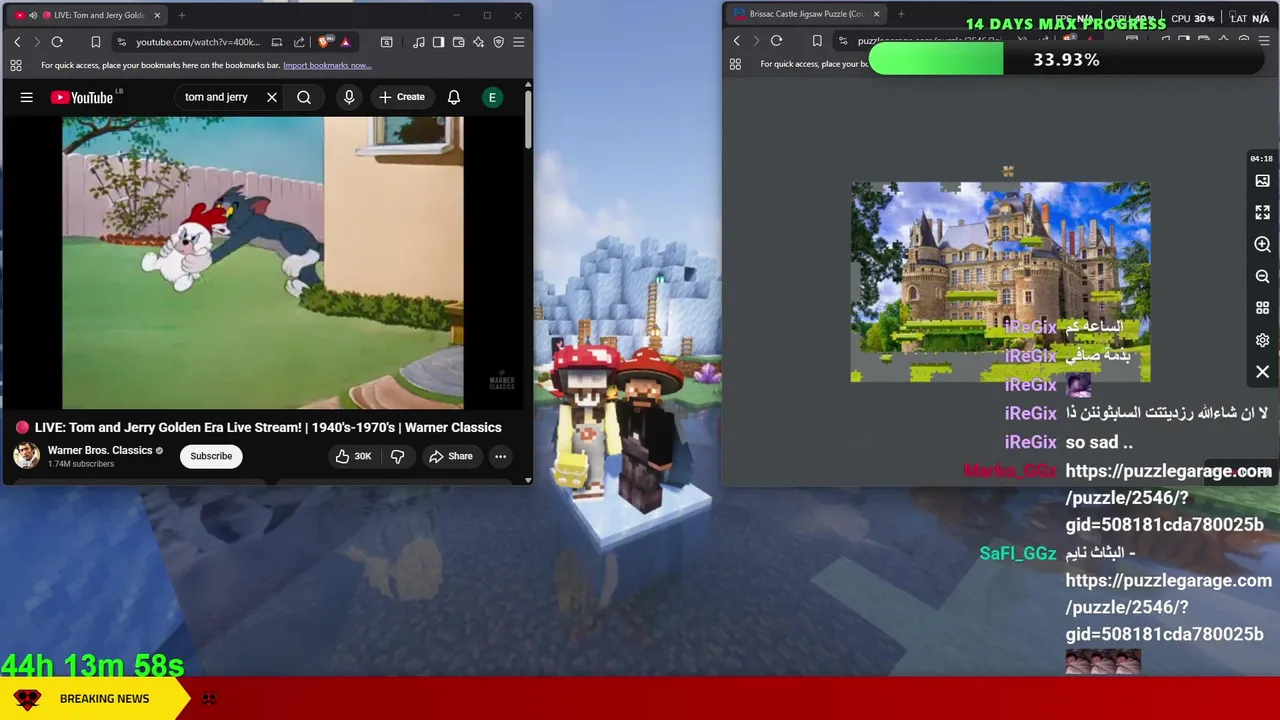Open the YouTube hamburger guide menu
Image resolution: width=1280 pixels, height=720 pixels.
(27, 97)
